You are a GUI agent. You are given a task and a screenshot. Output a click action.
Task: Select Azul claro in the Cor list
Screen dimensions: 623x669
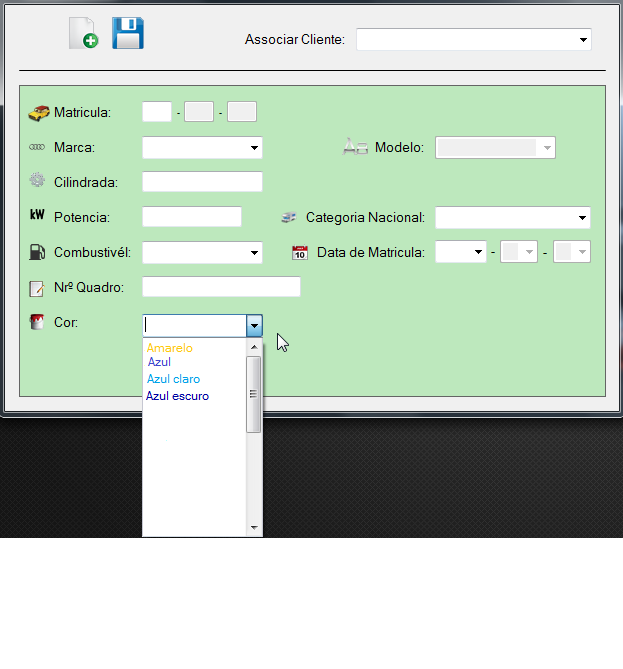point(173,379)
